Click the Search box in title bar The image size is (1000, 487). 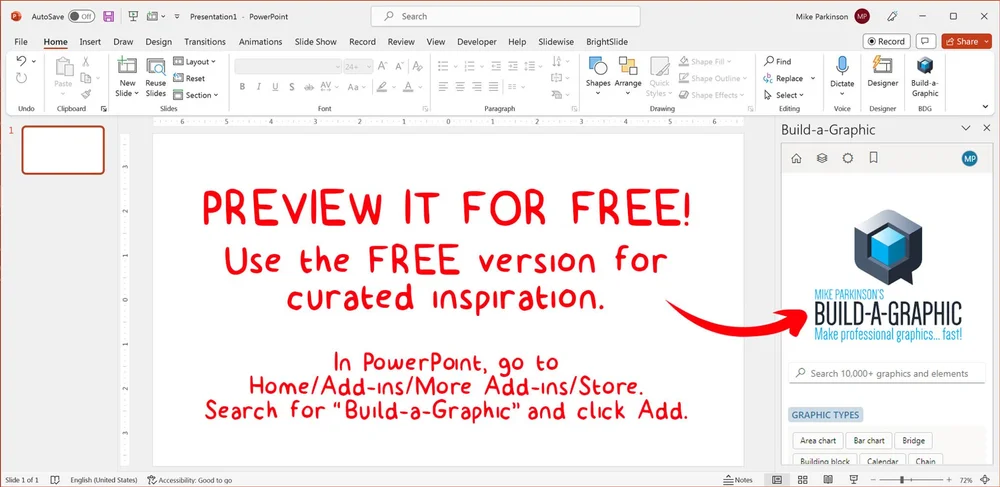(505, 17)
